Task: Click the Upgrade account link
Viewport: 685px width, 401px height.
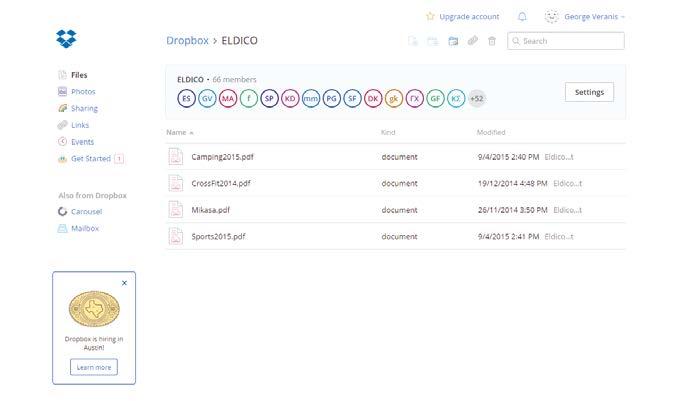Action: pyautogui.click(x=469, y=17)
